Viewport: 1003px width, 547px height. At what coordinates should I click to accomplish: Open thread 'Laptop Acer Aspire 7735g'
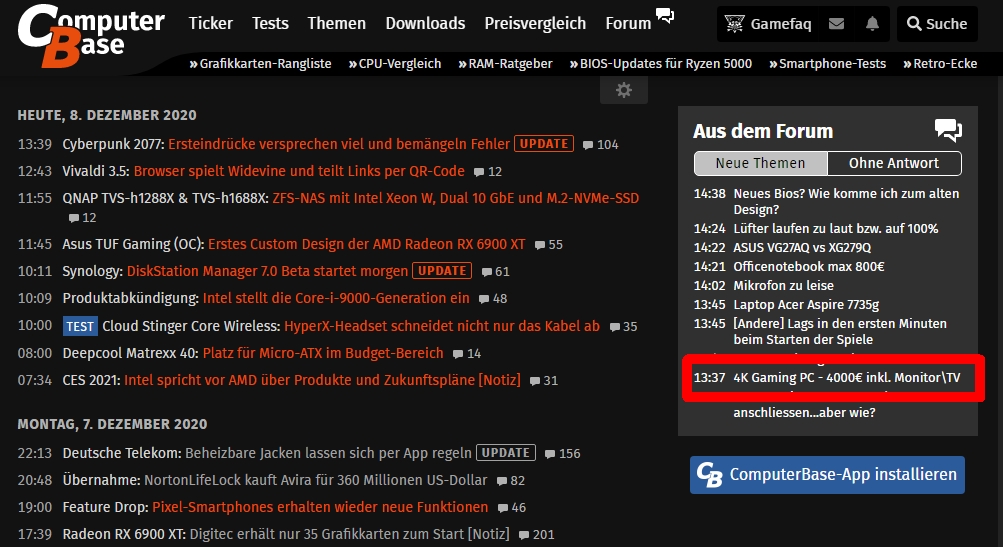tap(806, 305)
